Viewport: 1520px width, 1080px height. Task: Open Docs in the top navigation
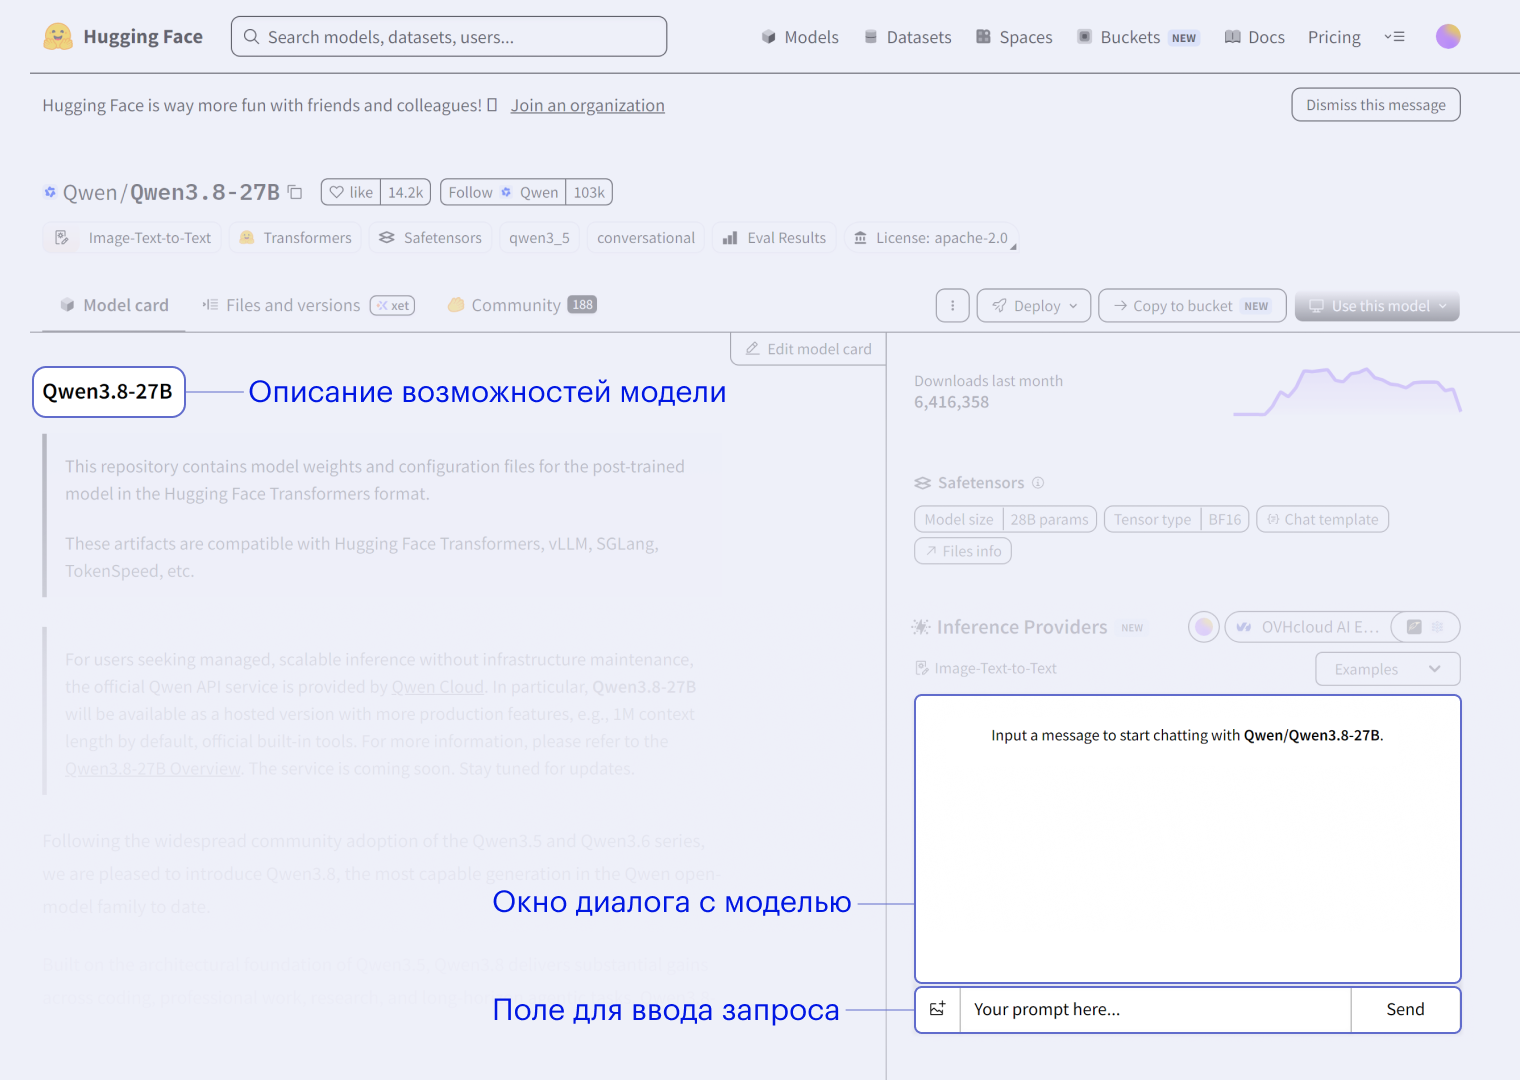(1255, 37)
